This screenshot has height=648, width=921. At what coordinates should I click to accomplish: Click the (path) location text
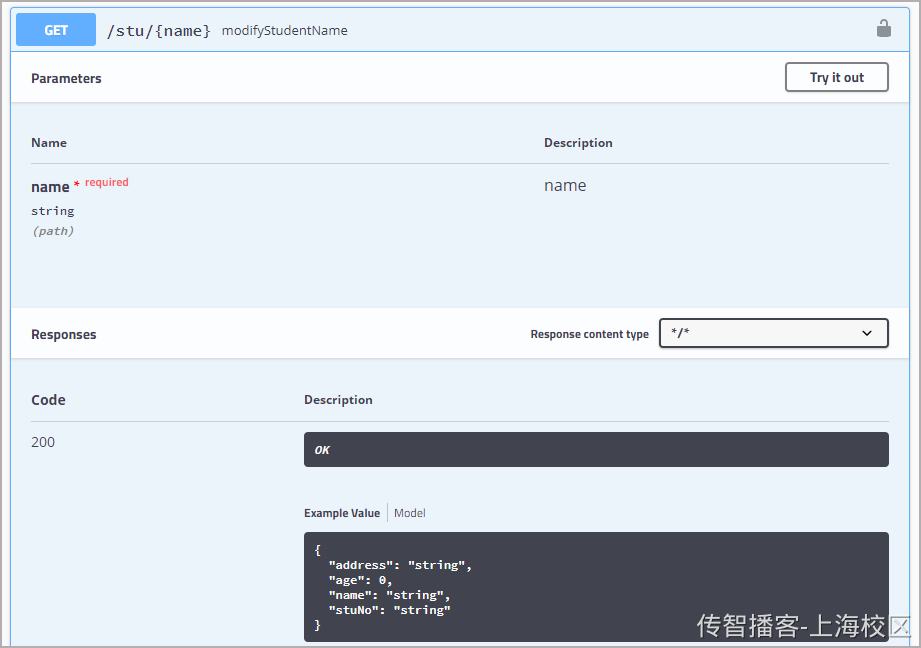tap(53, 231)
